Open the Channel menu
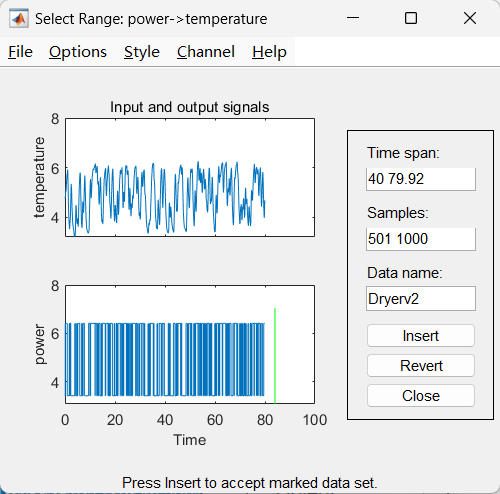The height and width of the screenshot is (494, 500). pyautogui.click(x=206, y=52)
